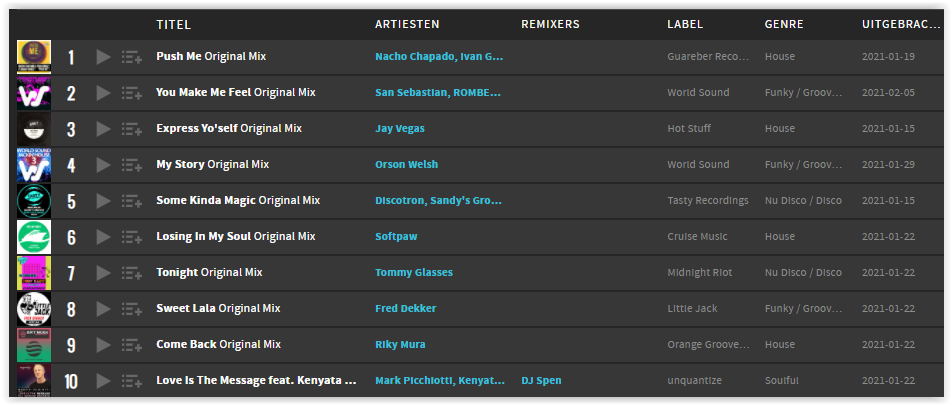Open remixer link DJ Spen

tap(541, 381)
